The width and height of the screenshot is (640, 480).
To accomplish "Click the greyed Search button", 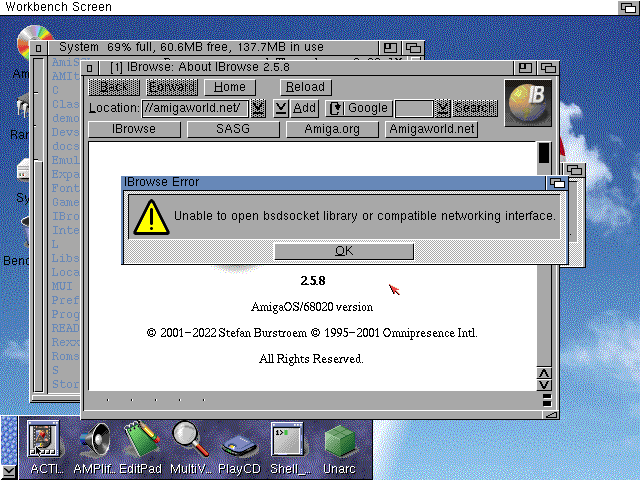I will pos(475,108).
